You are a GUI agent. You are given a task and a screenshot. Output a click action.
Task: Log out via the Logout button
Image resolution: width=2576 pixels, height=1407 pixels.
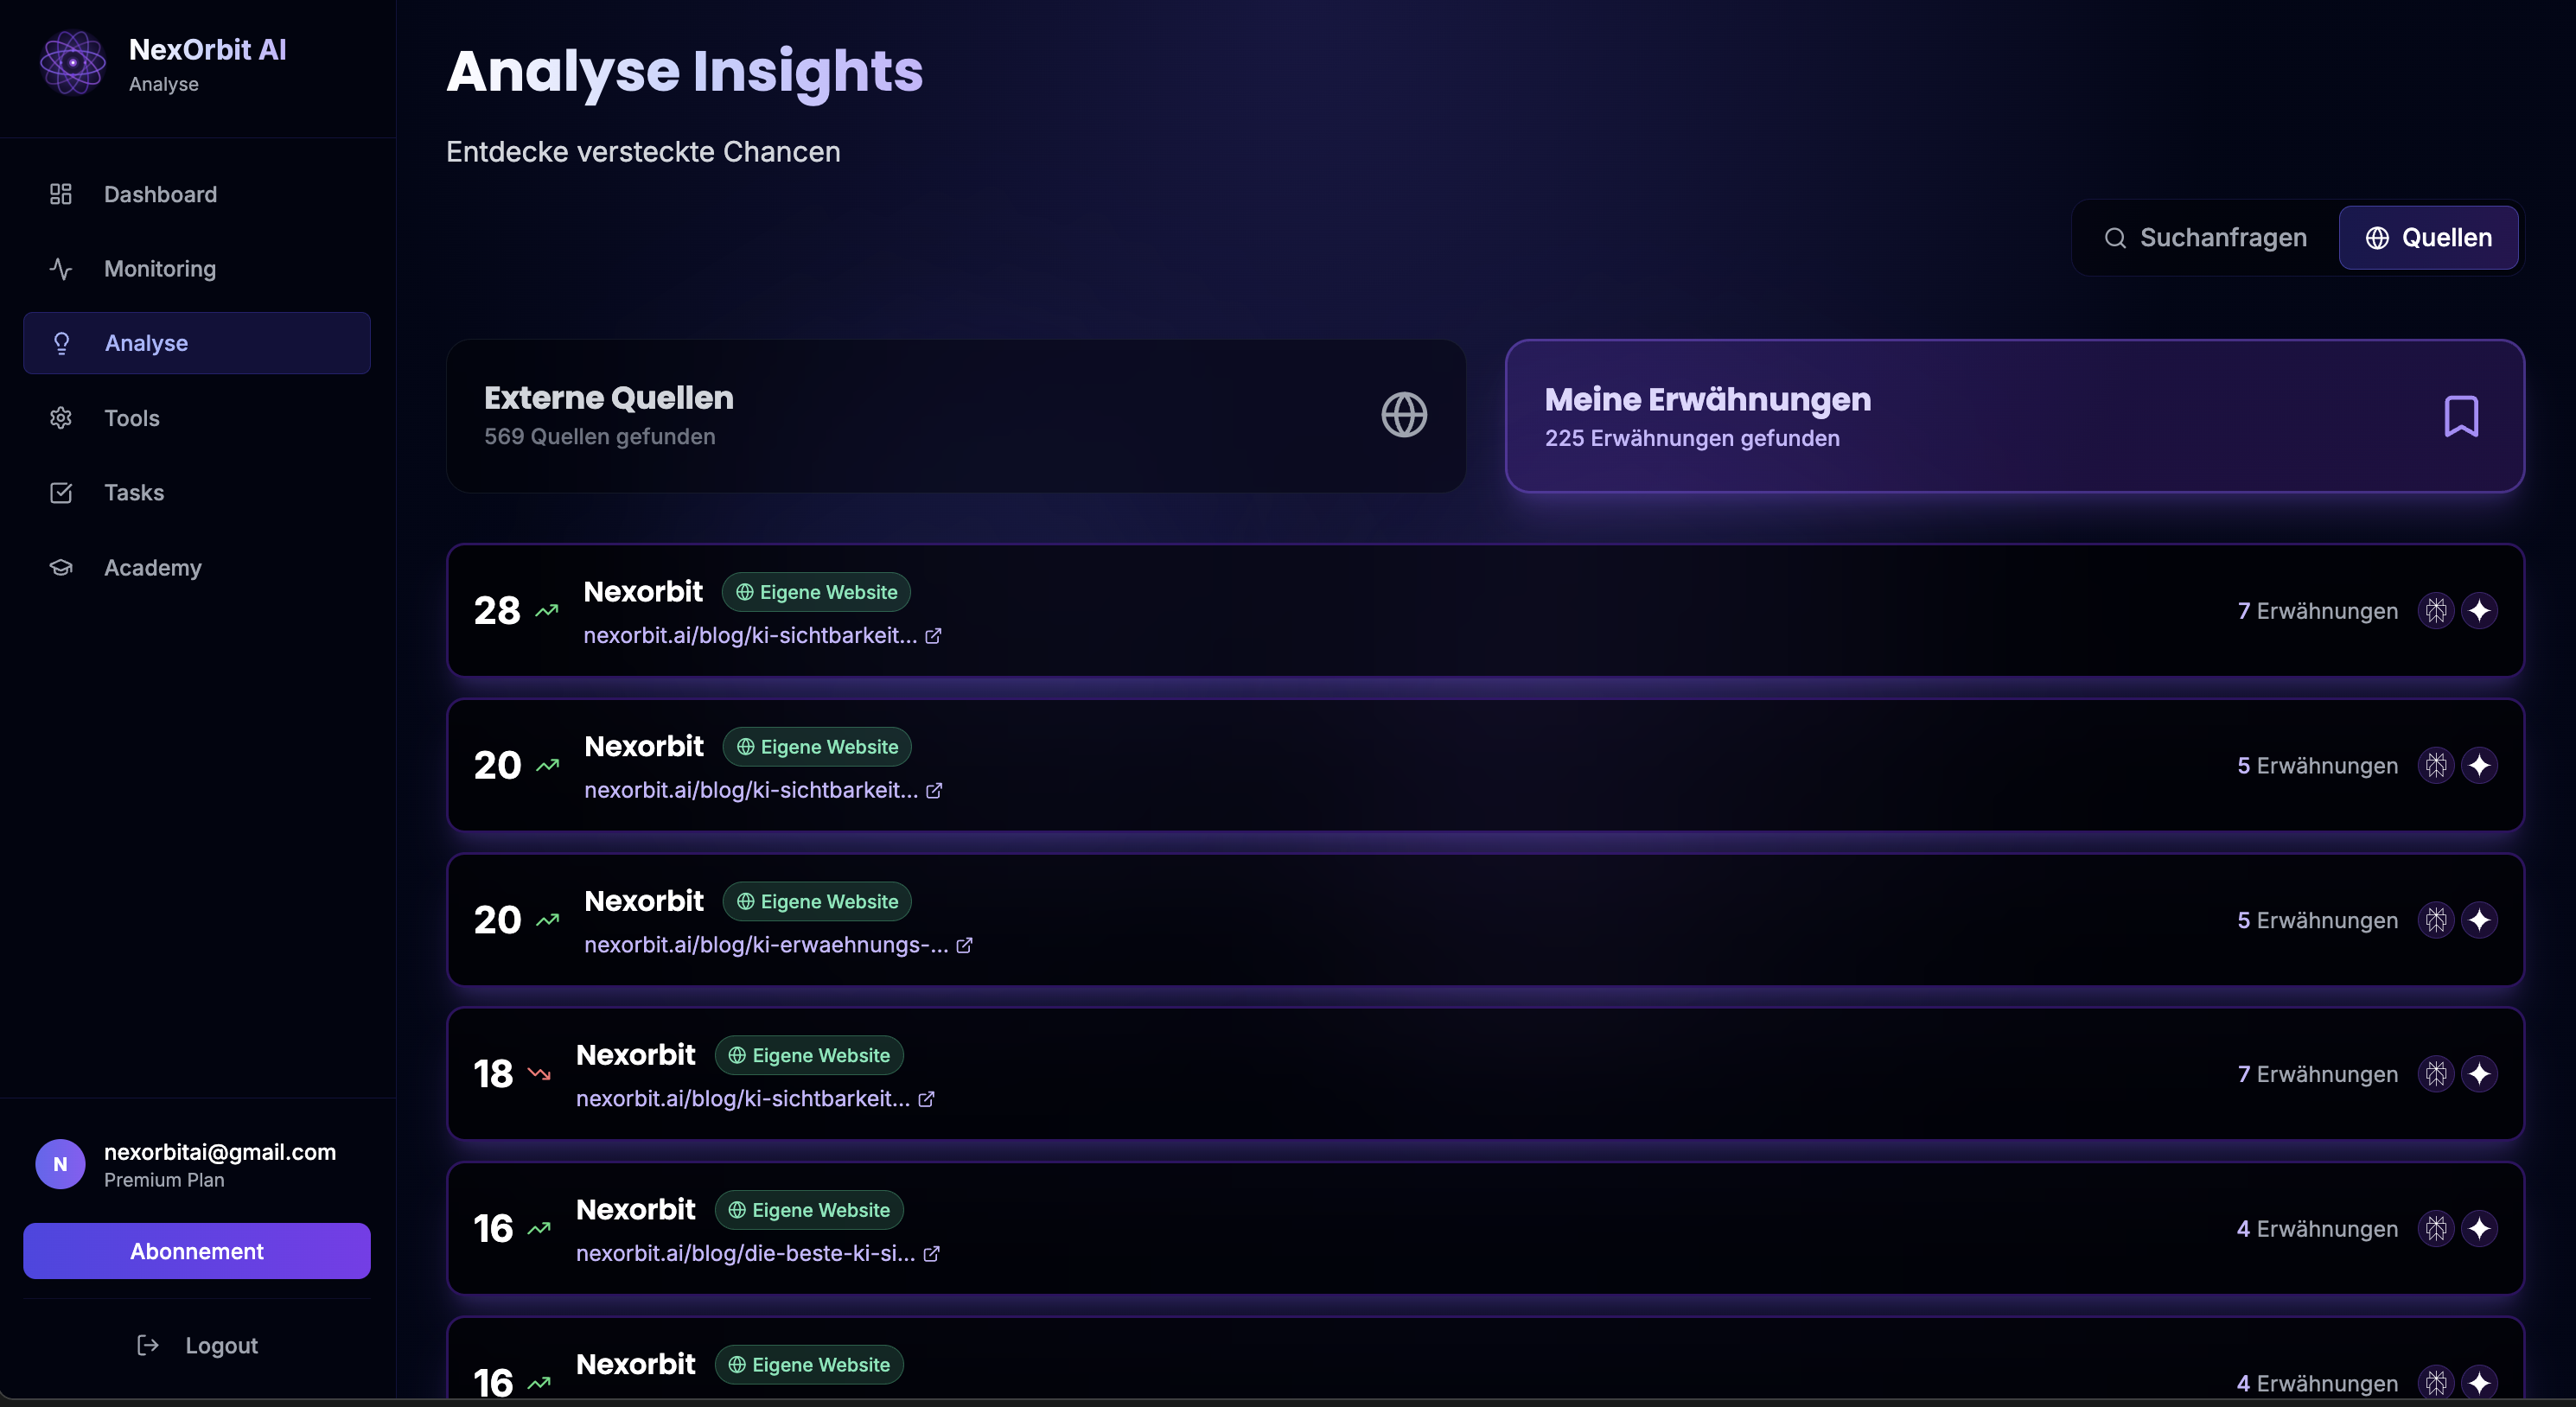(197, 1345)
